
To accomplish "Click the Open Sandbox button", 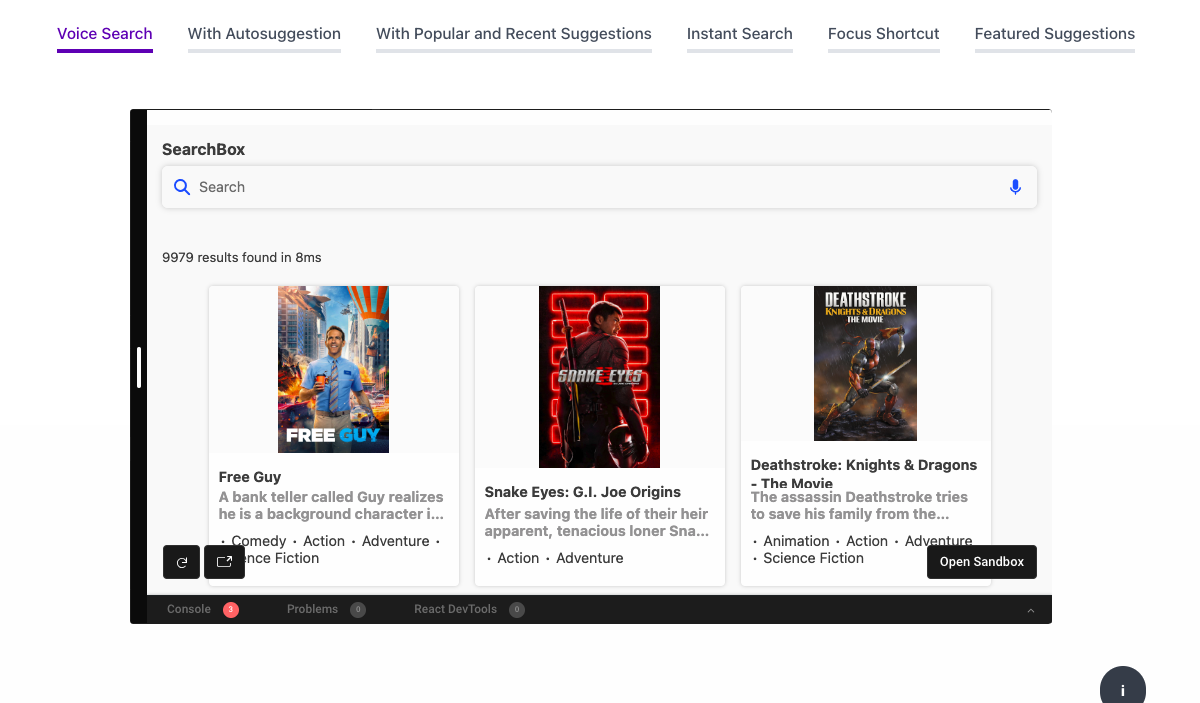I will point(981,562).
